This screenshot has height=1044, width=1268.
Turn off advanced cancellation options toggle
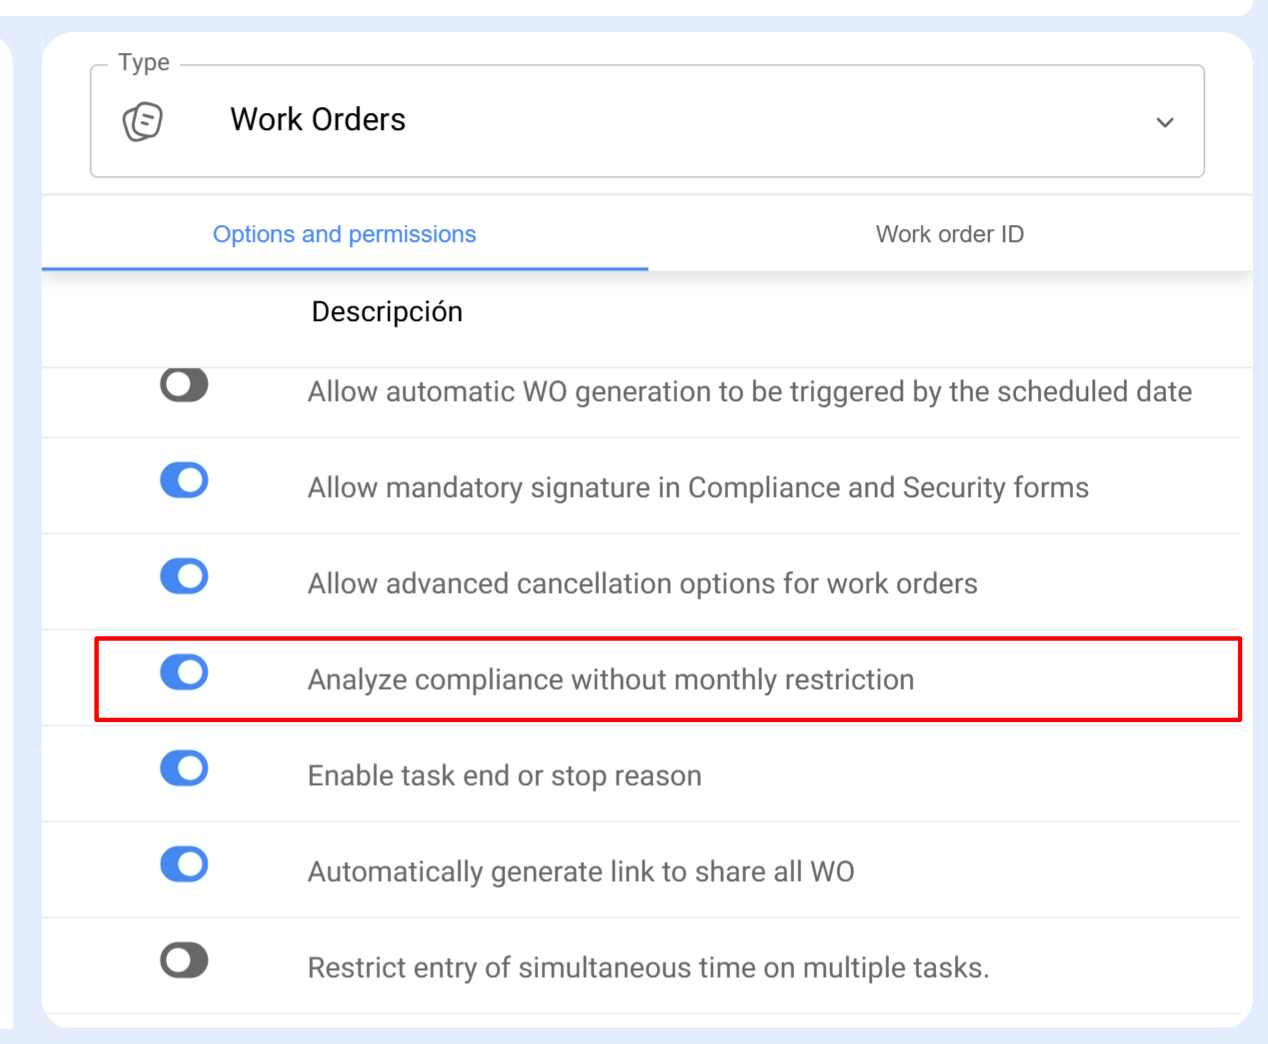pyautogui.click(x=184, y=577)
